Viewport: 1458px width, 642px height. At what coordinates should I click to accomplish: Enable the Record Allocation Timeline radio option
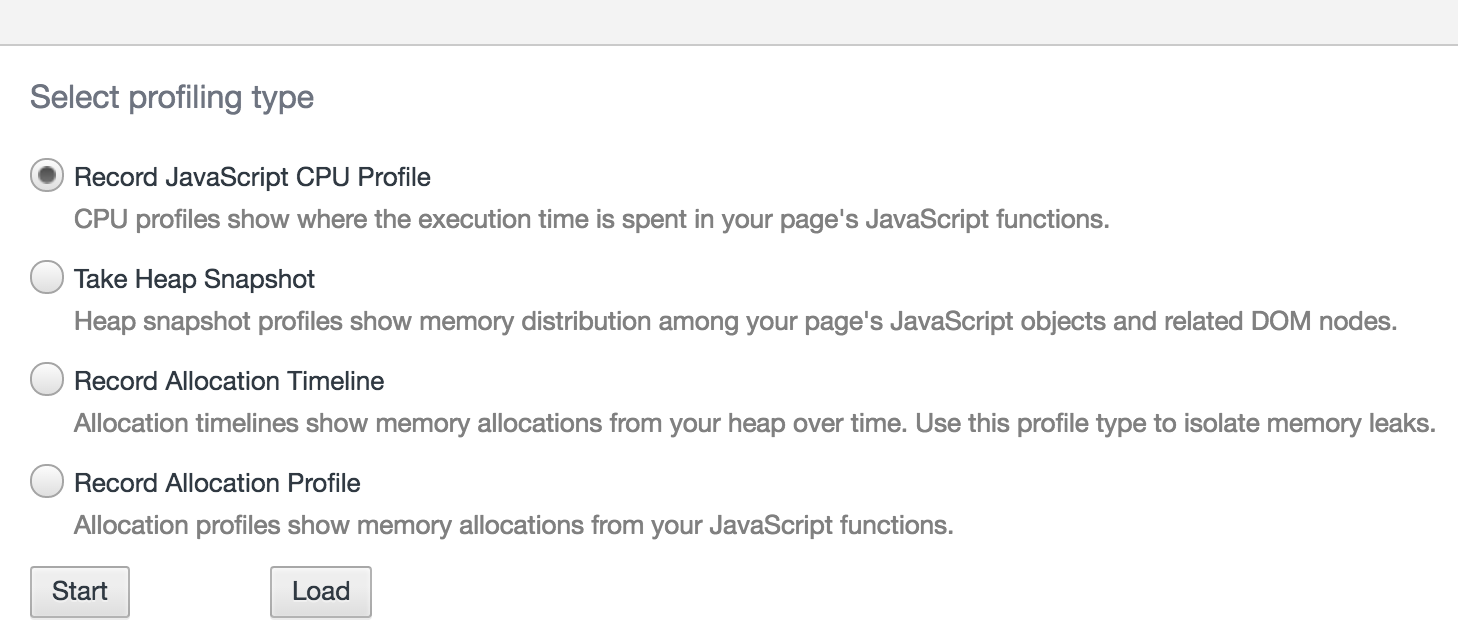tap(47, 381)
